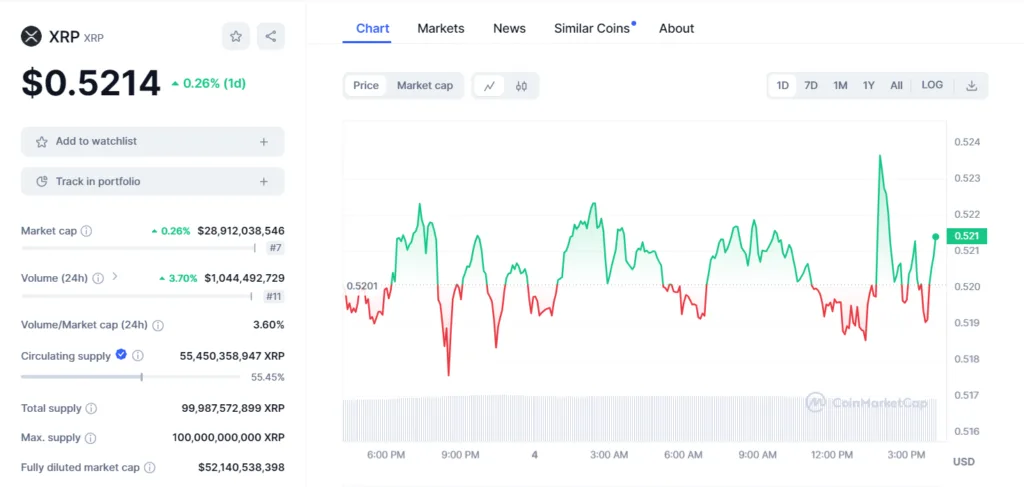
Task: Open the Max. supply info icon
Action: pyautogui.click(x=91, y=438)
